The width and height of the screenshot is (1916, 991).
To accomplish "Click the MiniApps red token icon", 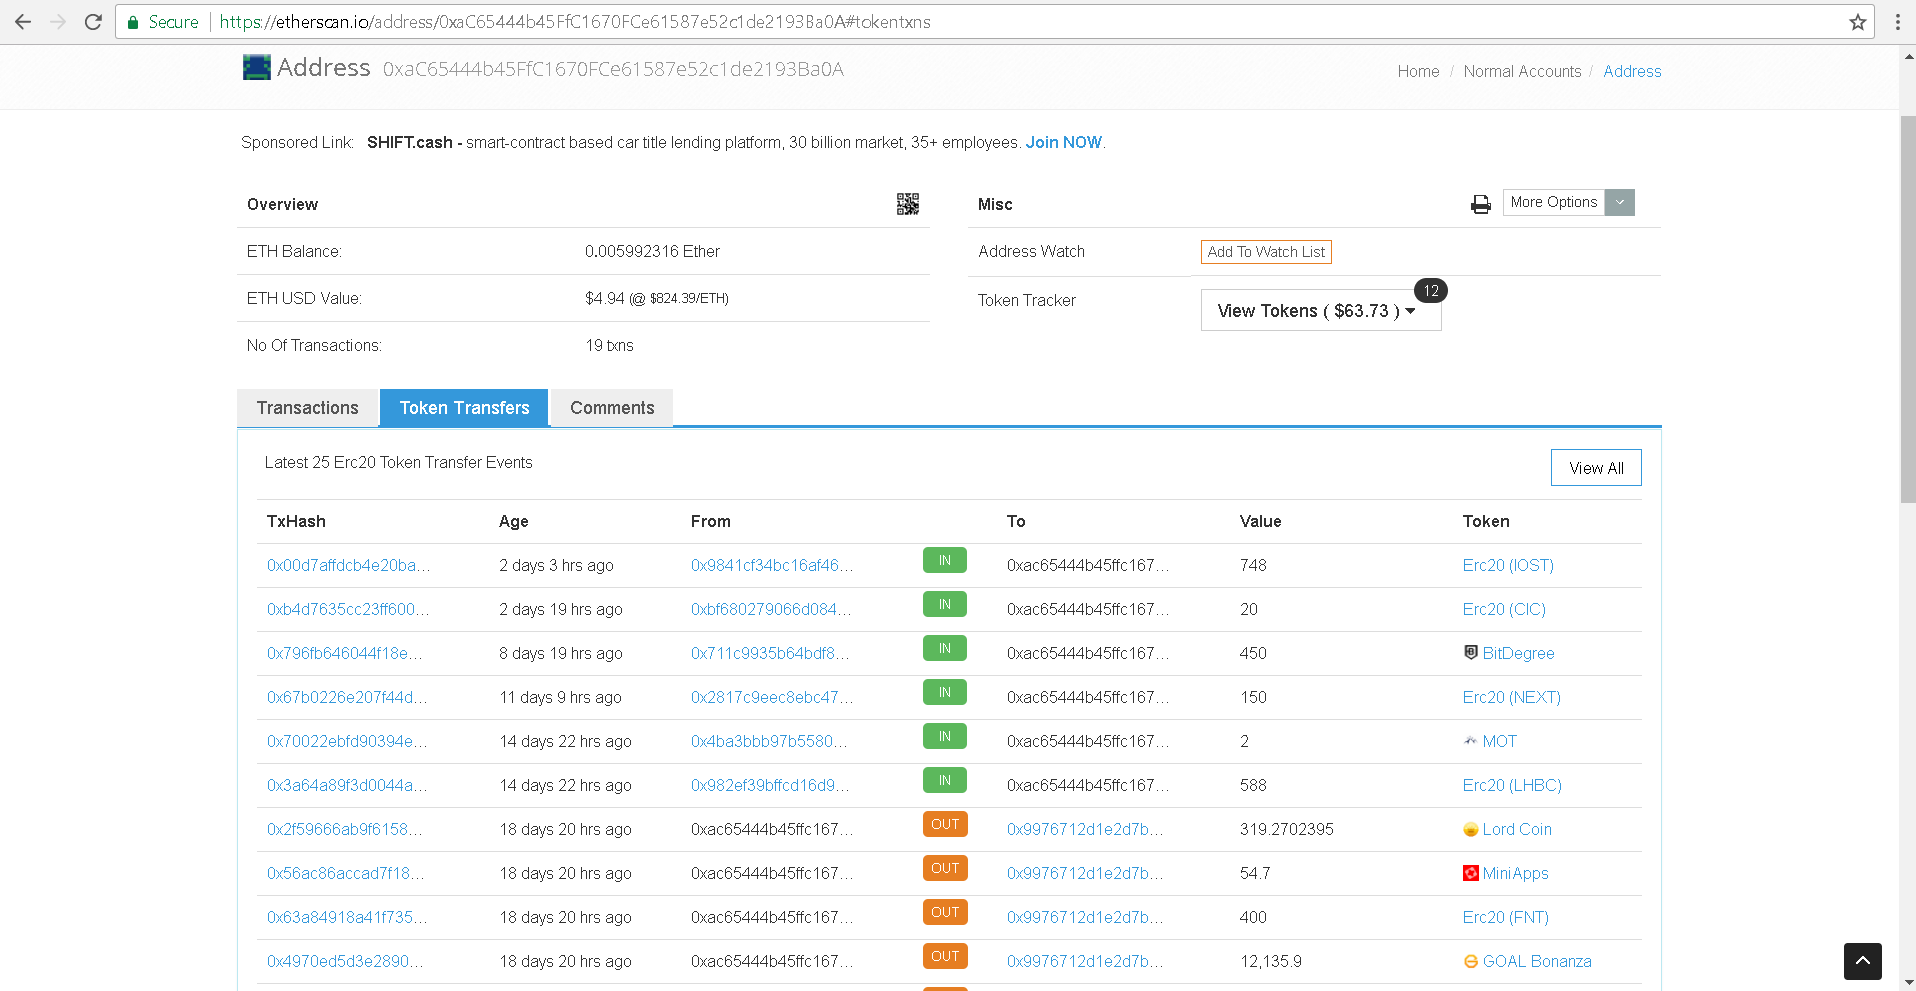I will [1471, 873].
